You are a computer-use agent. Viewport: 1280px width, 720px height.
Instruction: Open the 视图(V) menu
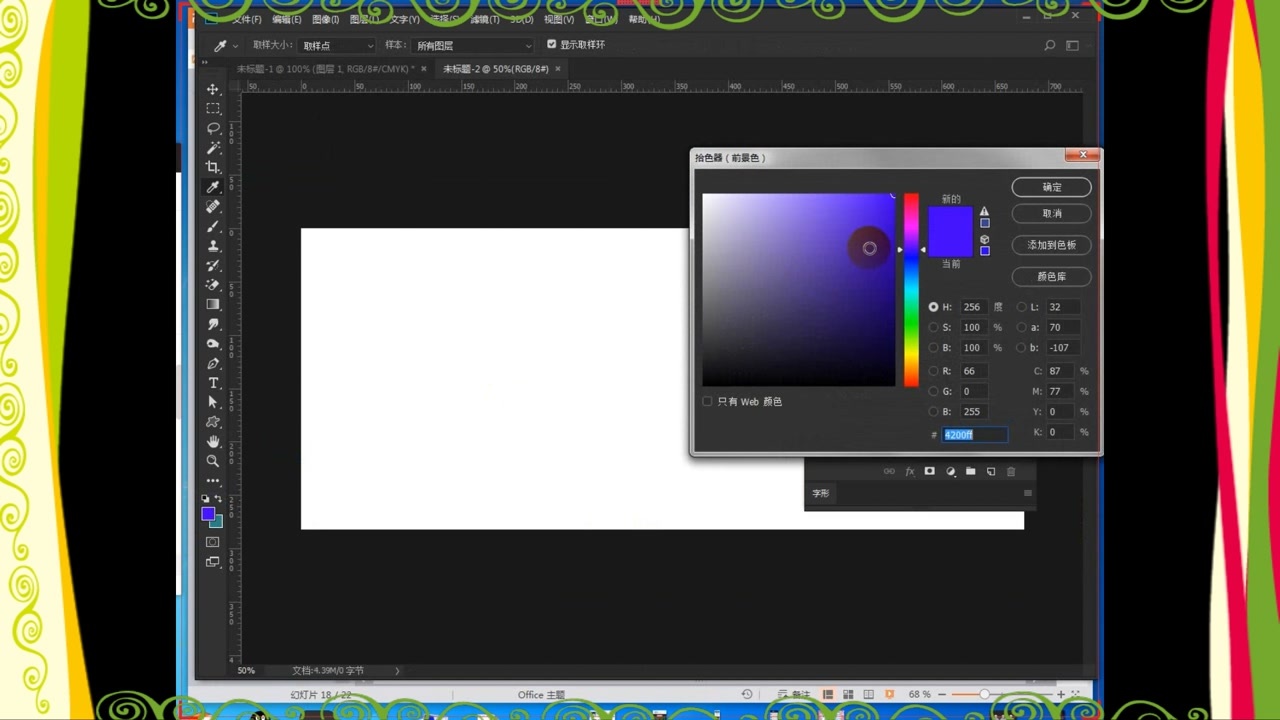click(x=559, y=19)
